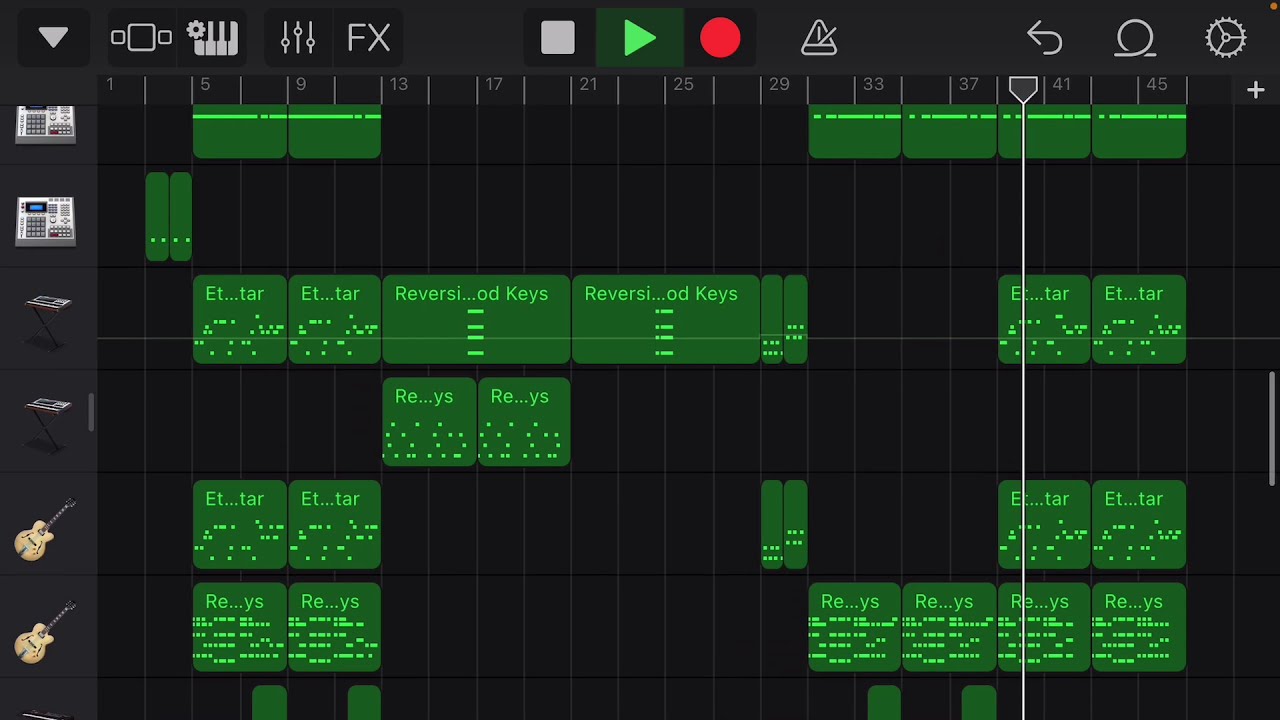Enable the metronome
Viewport: 1280px width, 720px height.
click(x=819, y=37)
